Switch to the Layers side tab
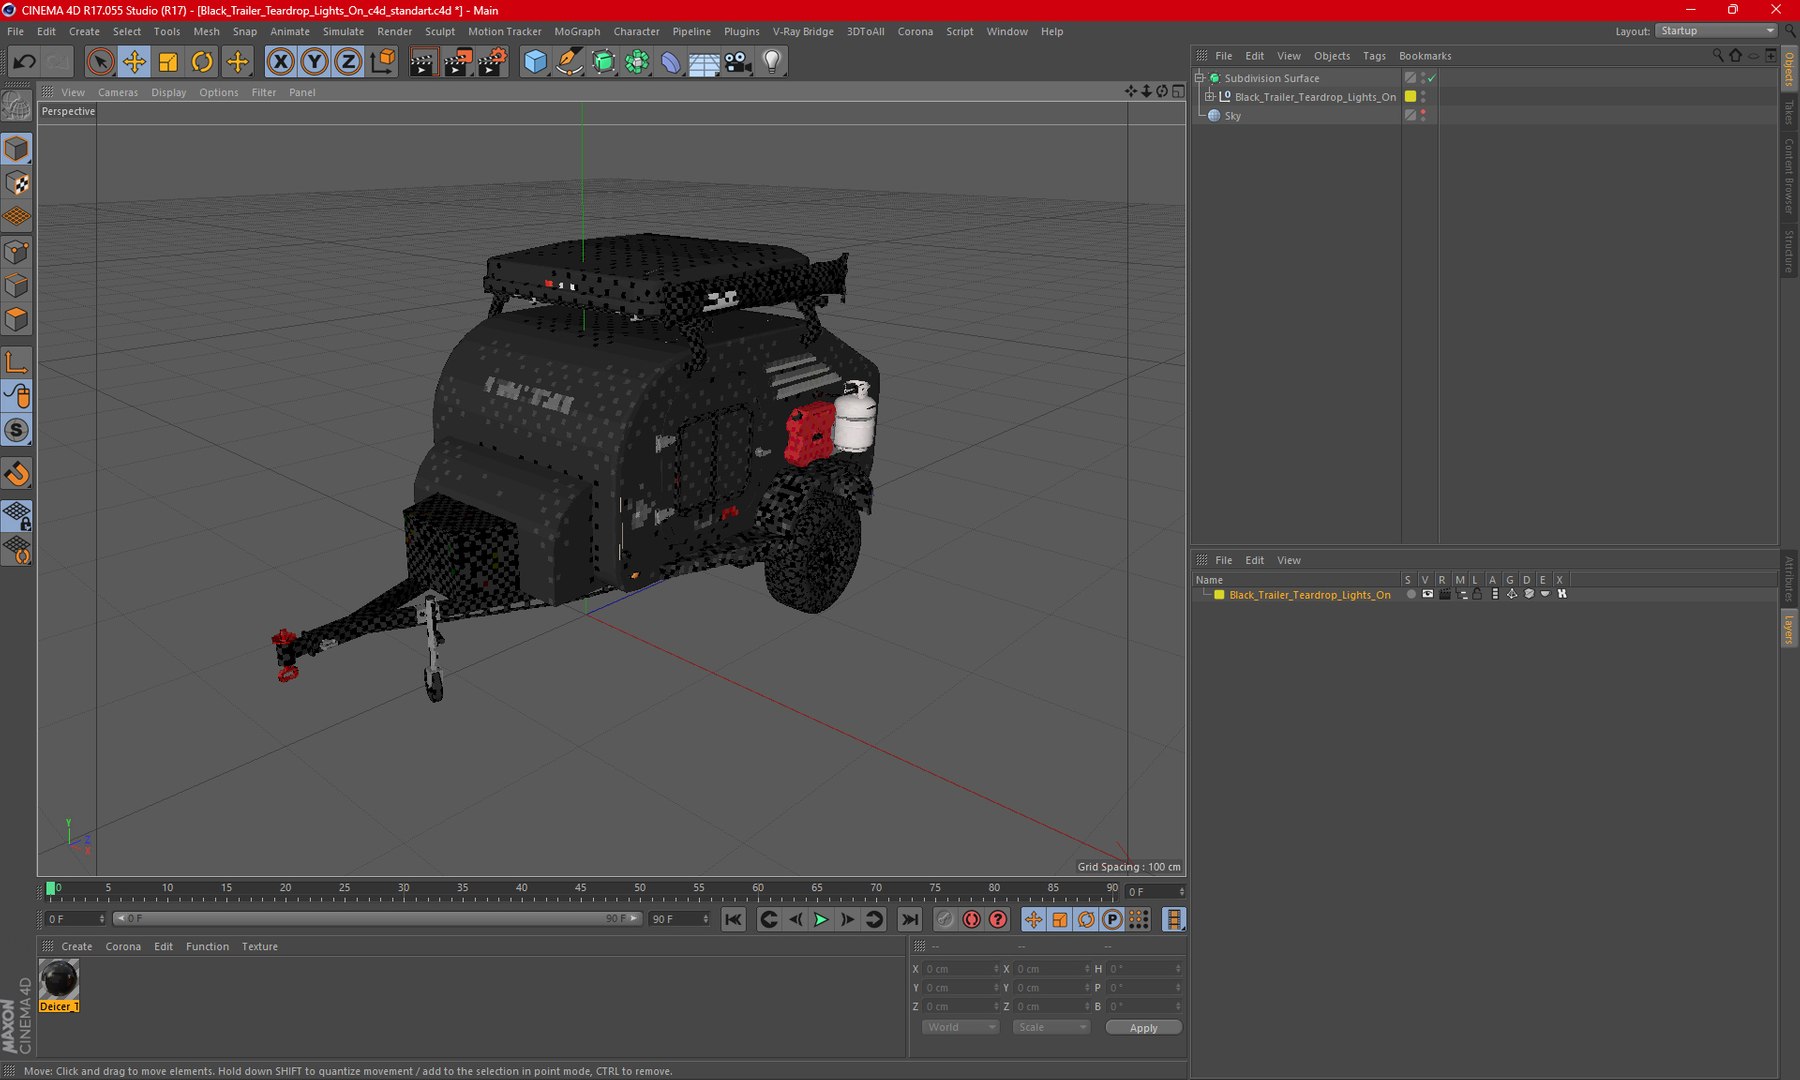The width and height of the screenshot is (1800, 1080). [1789, 629]
